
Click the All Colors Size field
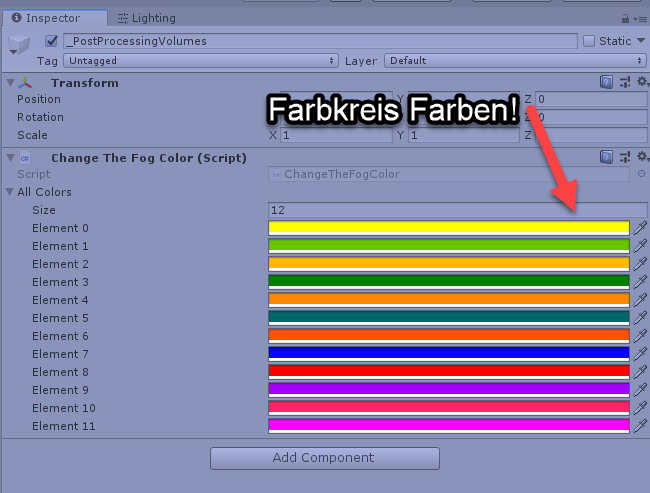click(x=458, y=210)
